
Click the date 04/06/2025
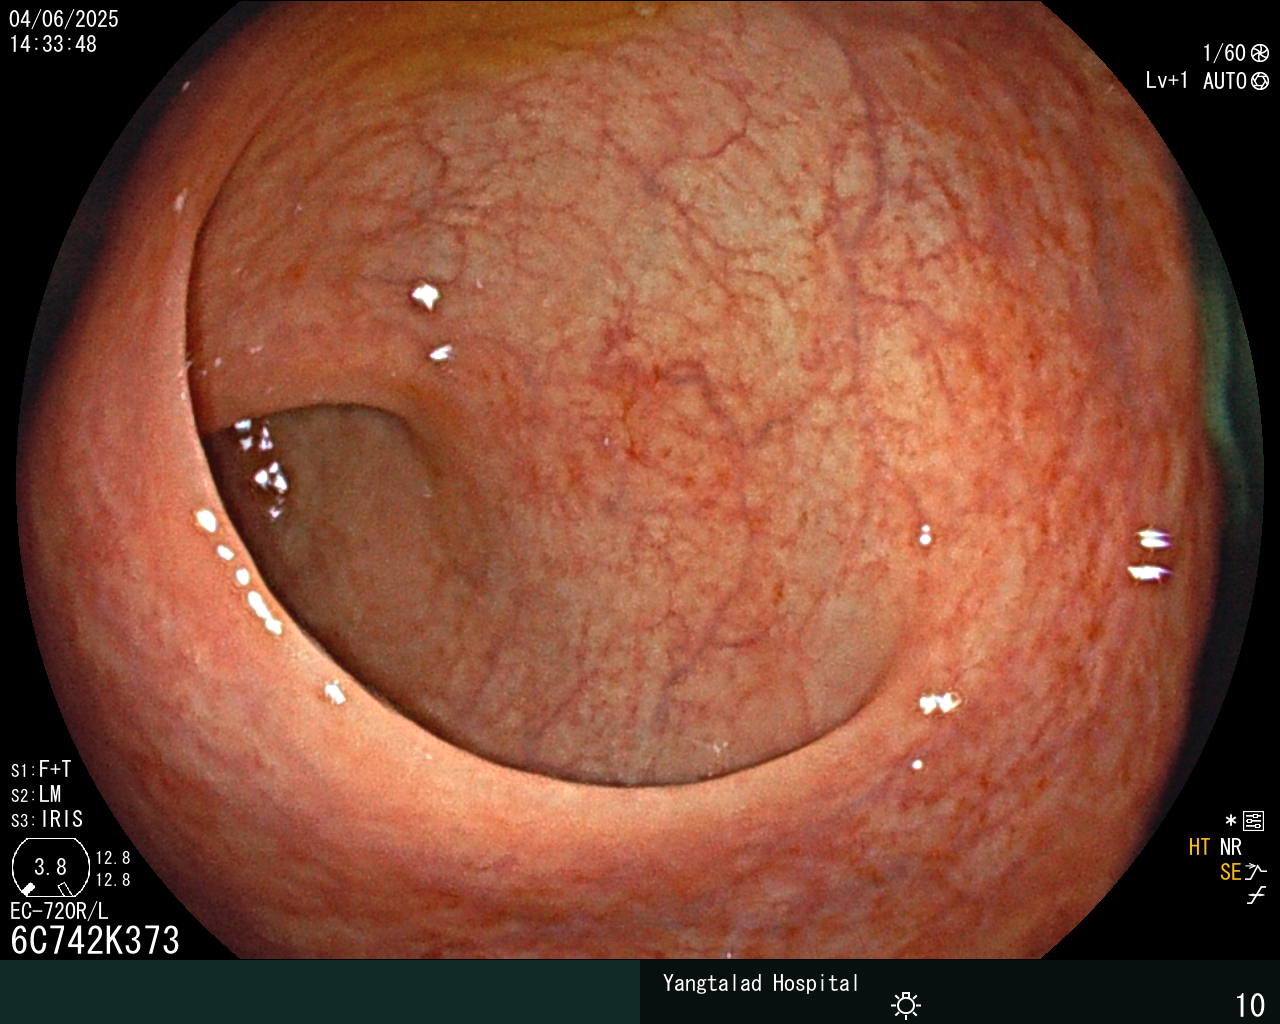pyautogui.click(x=64, y=19)
